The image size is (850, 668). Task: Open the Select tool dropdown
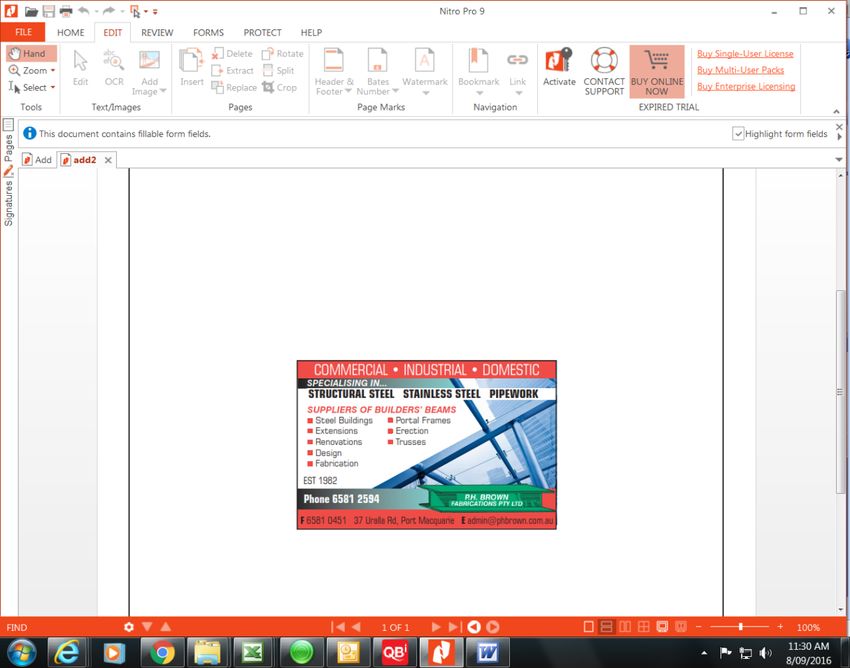click(53, 87)
